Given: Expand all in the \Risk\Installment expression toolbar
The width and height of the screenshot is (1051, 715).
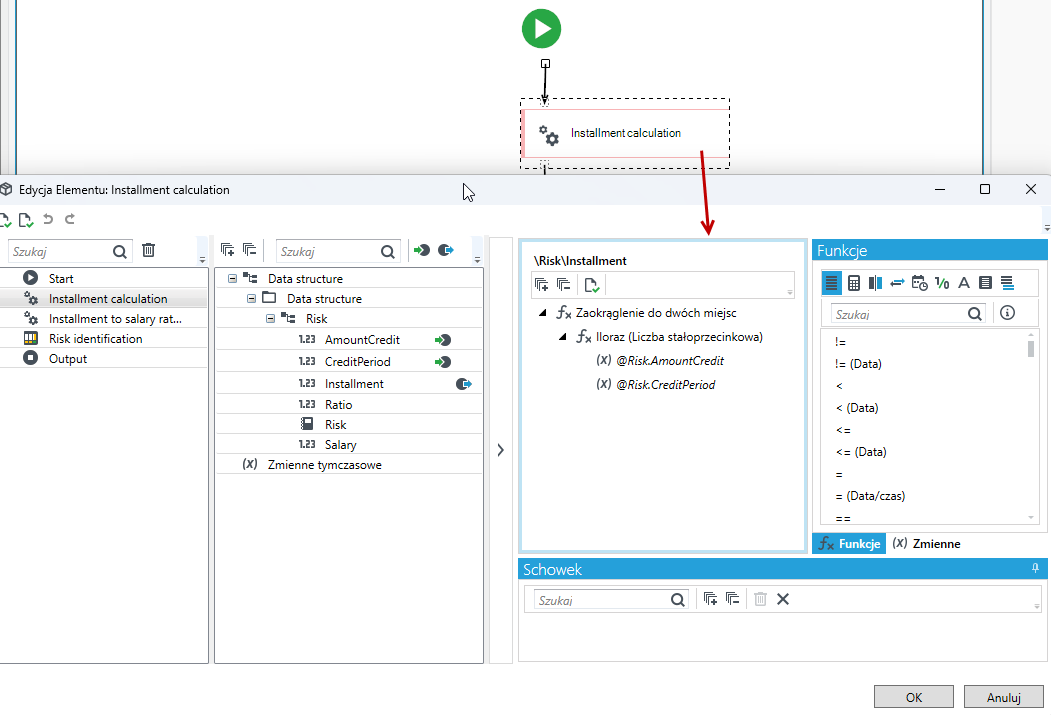Looking at the screenshot, I should (x=542, y=285).
